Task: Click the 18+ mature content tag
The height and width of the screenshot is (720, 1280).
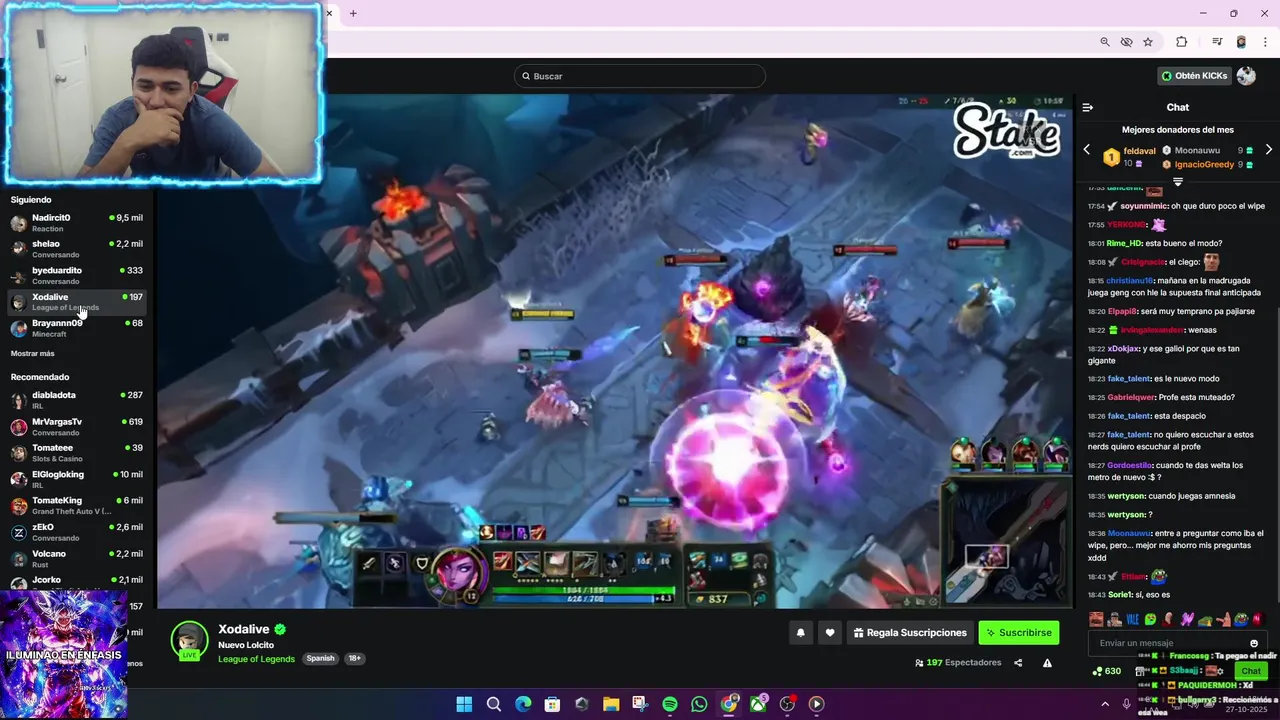Action: click(354, 659)
